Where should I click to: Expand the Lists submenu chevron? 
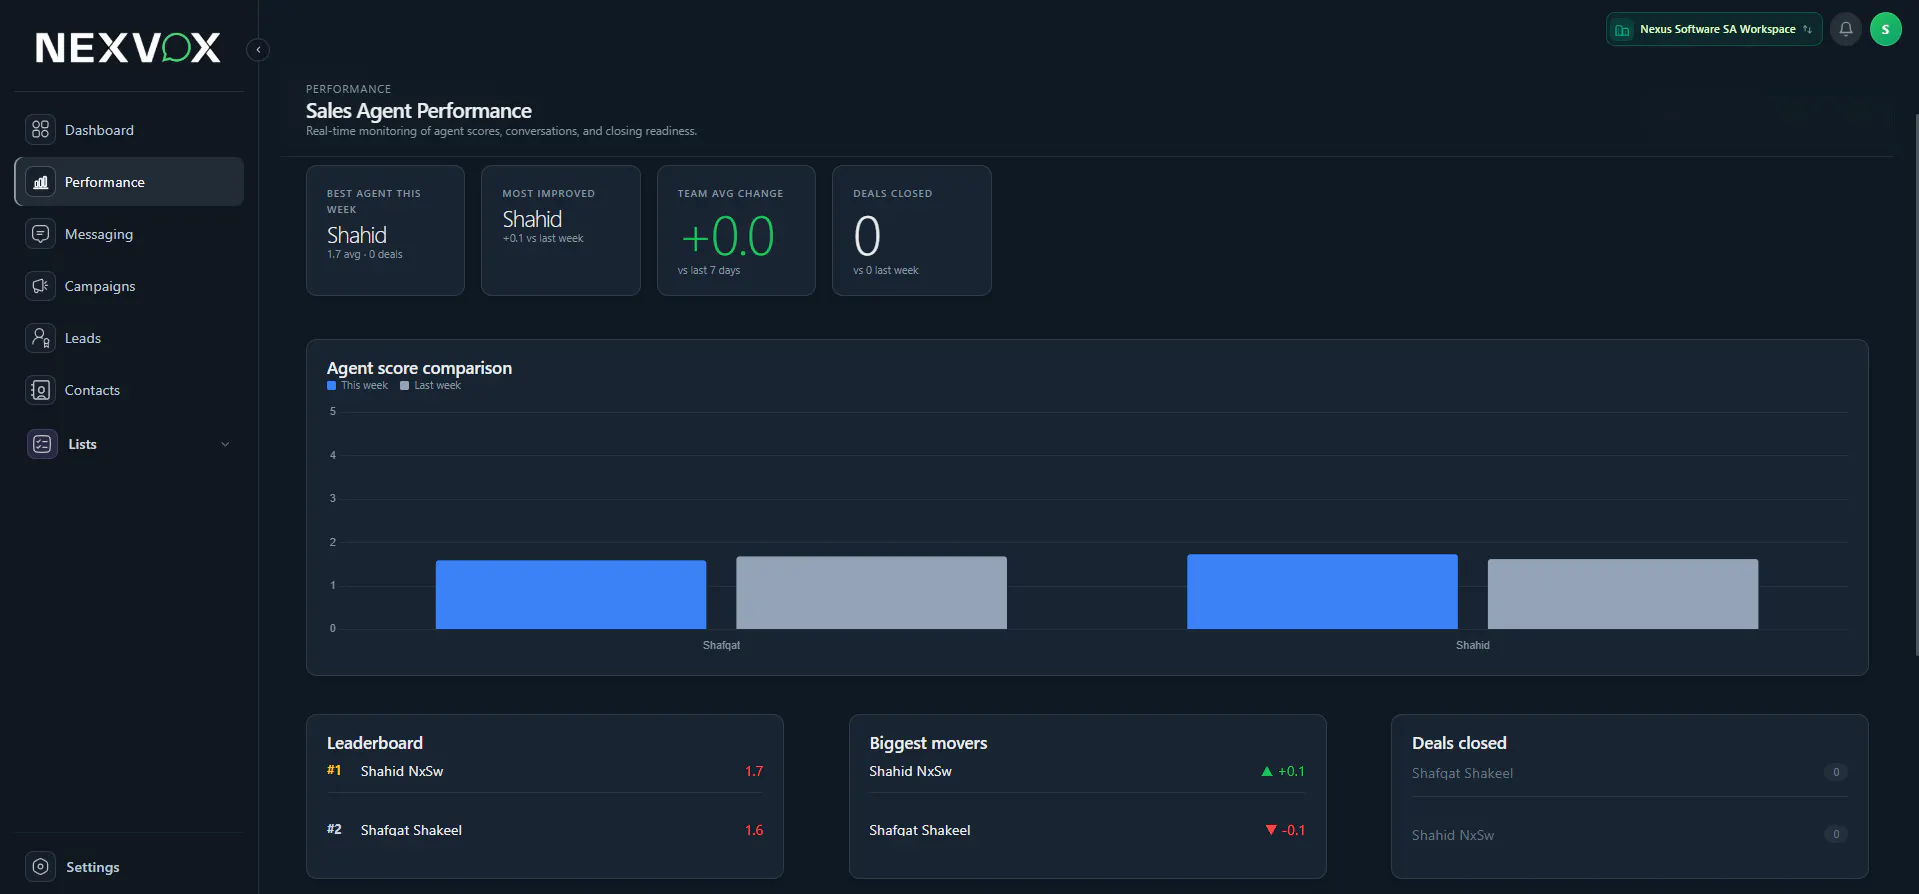[225, 444]
